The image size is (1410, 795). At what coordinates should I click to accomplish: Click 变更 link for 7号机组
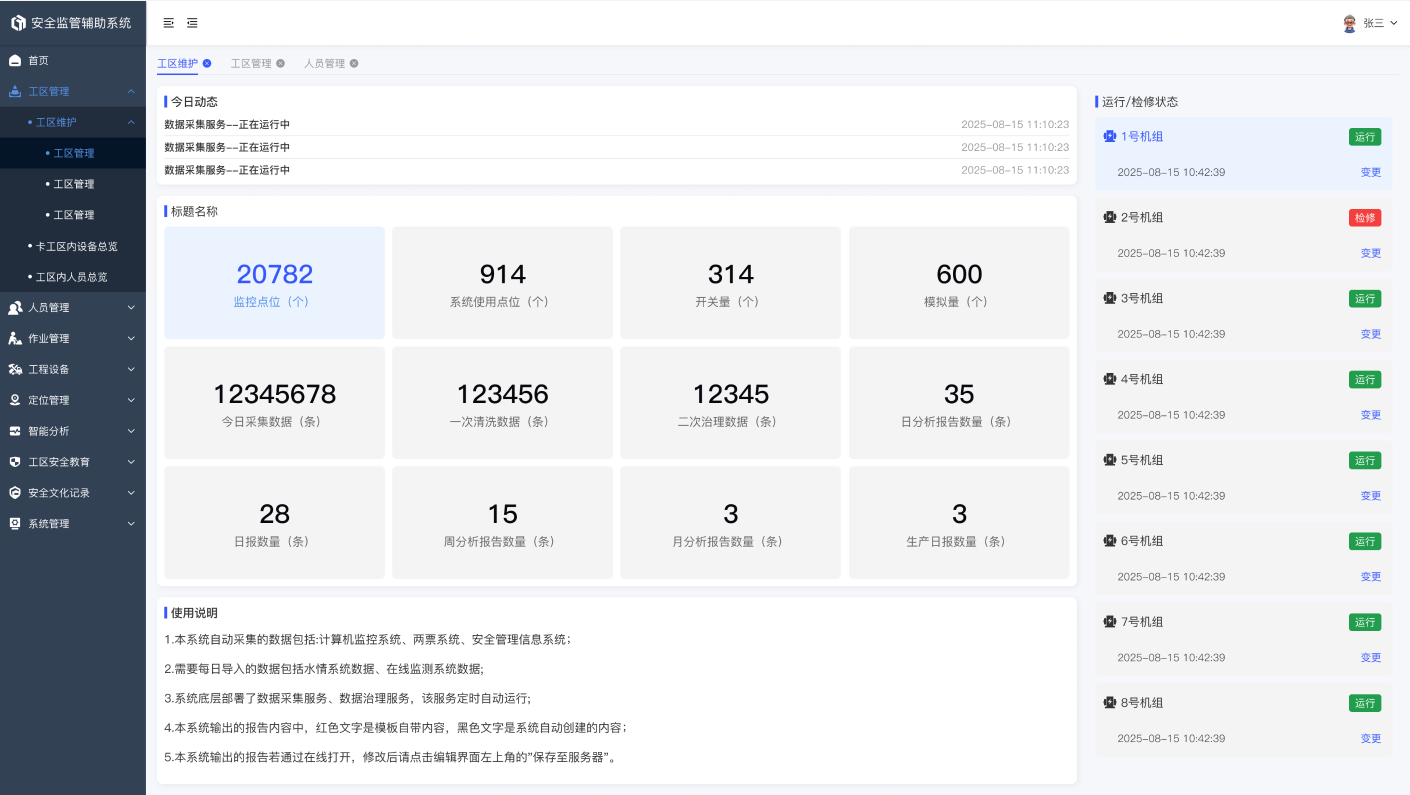click(x=1371, y=658)
